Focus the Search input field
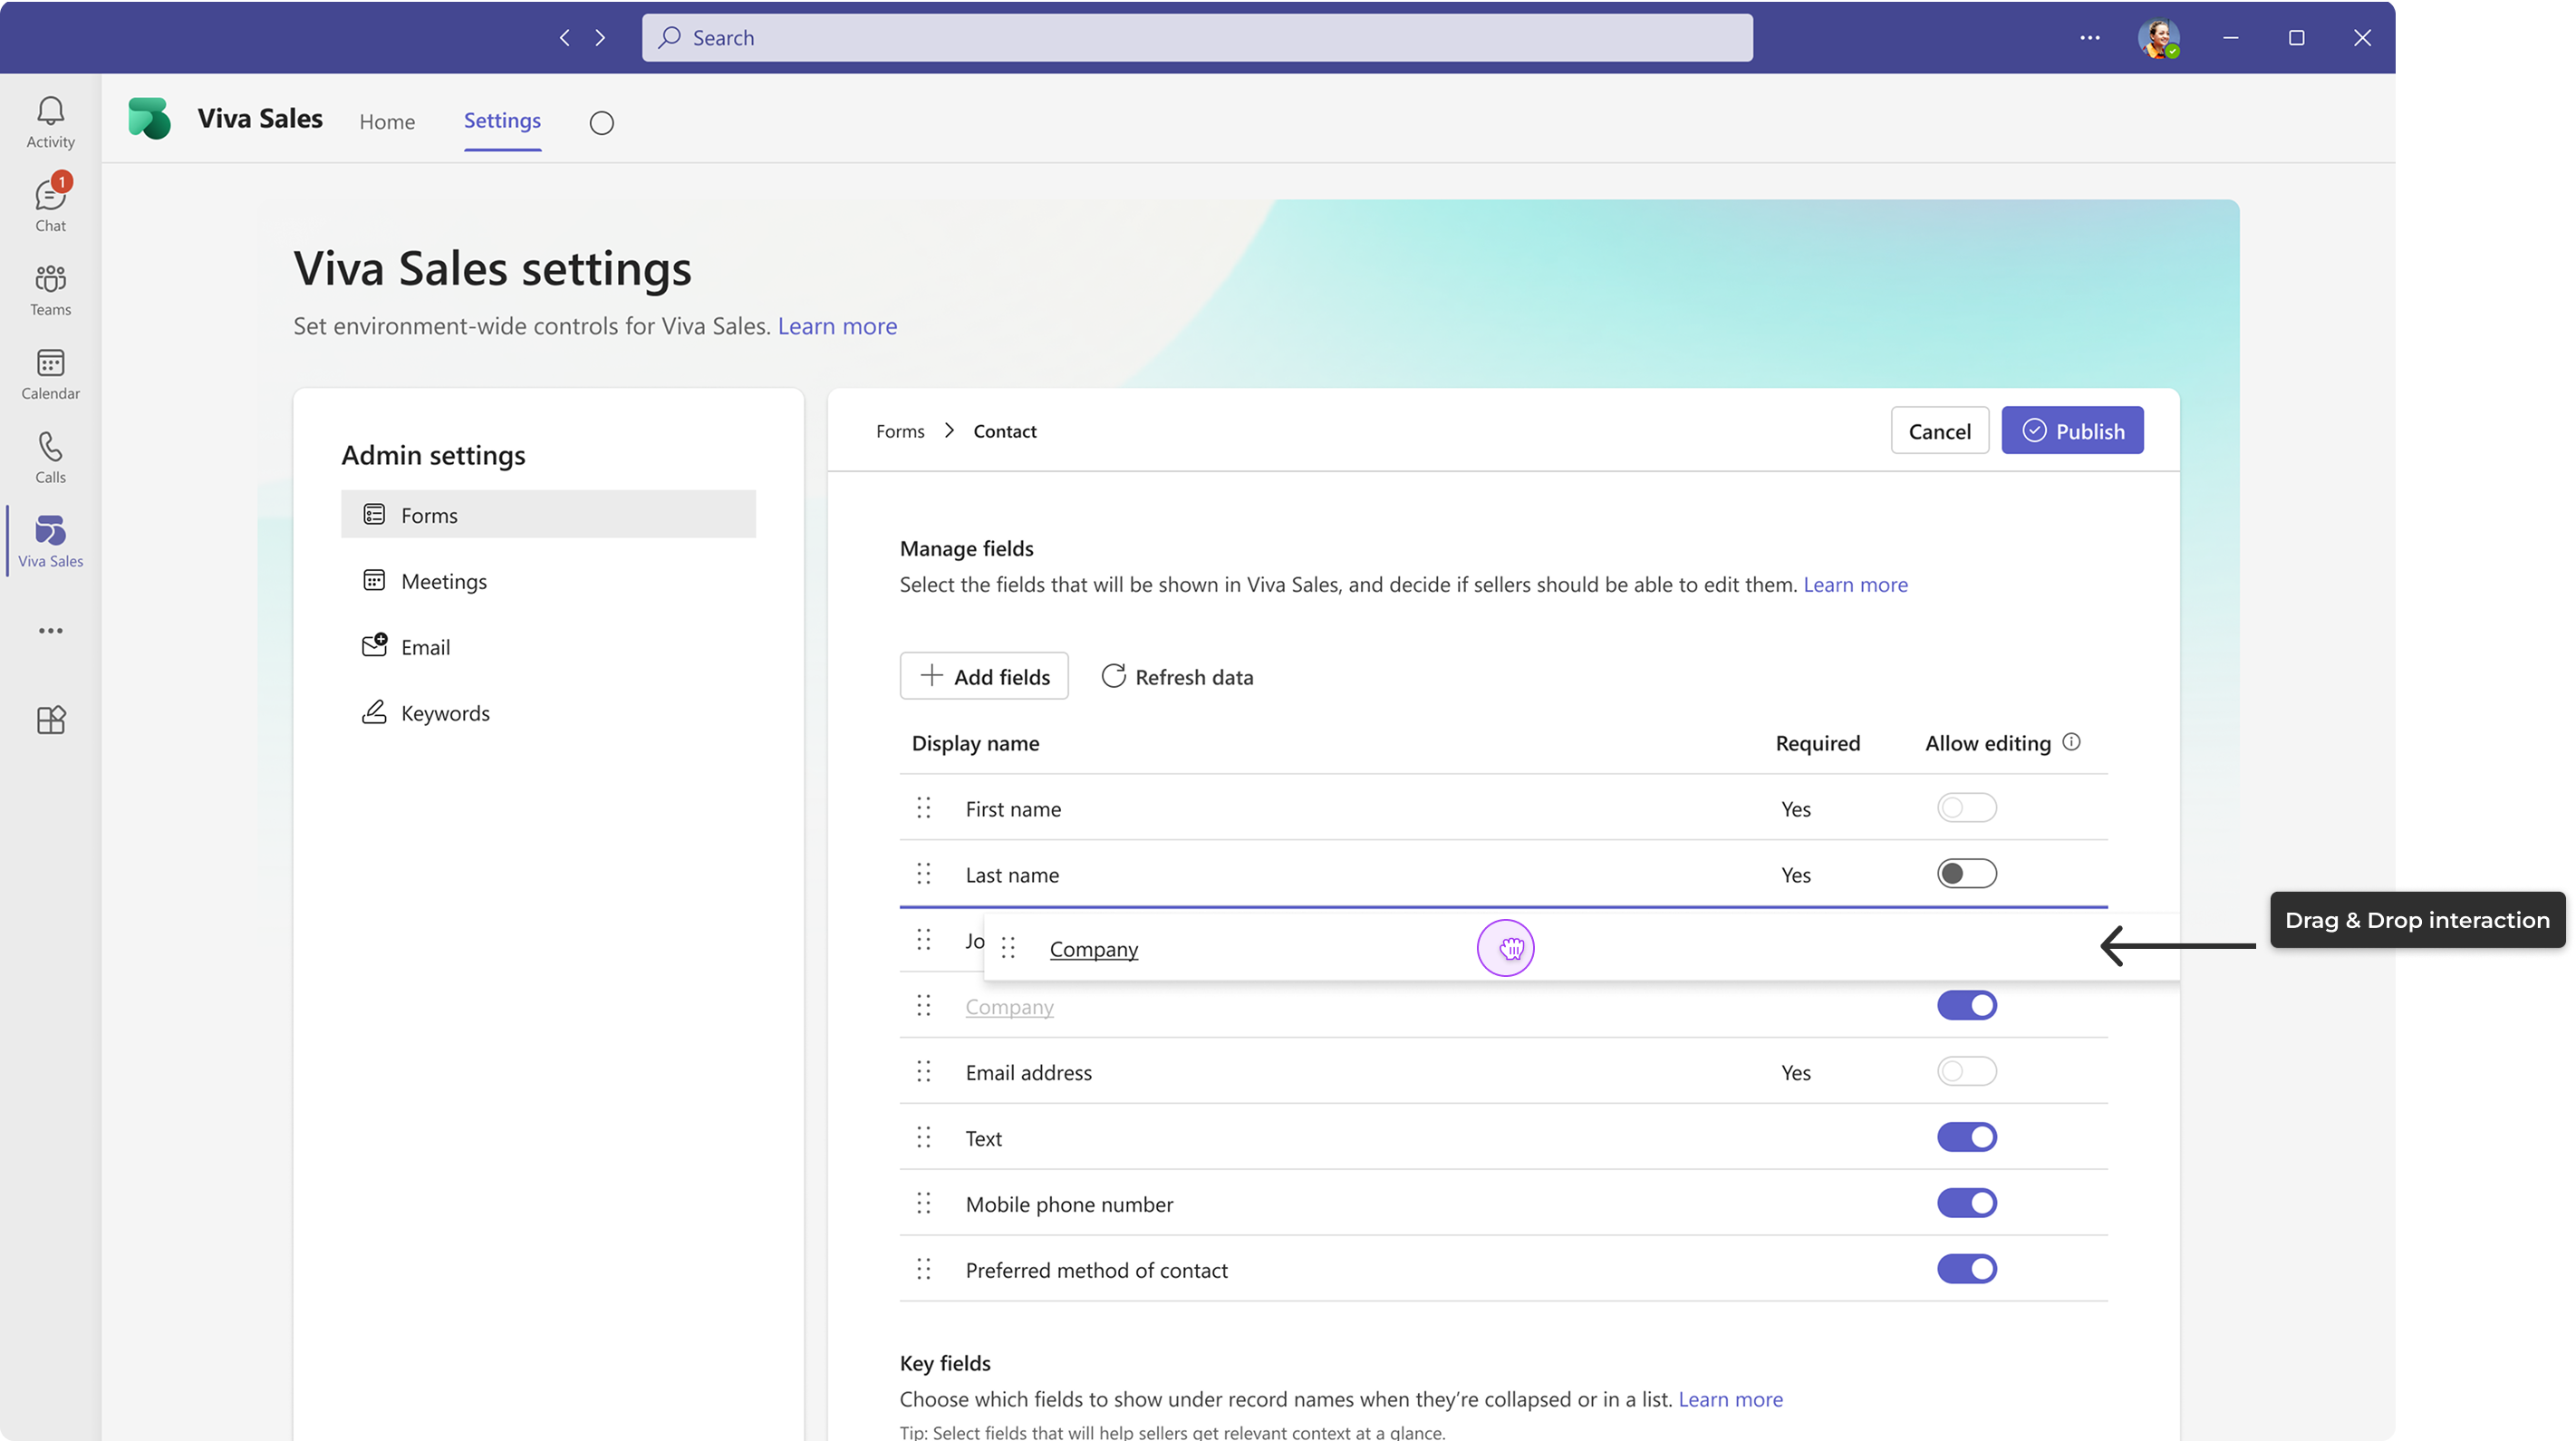Viewport: 2576px width, 1441px height. [1197, 38]
